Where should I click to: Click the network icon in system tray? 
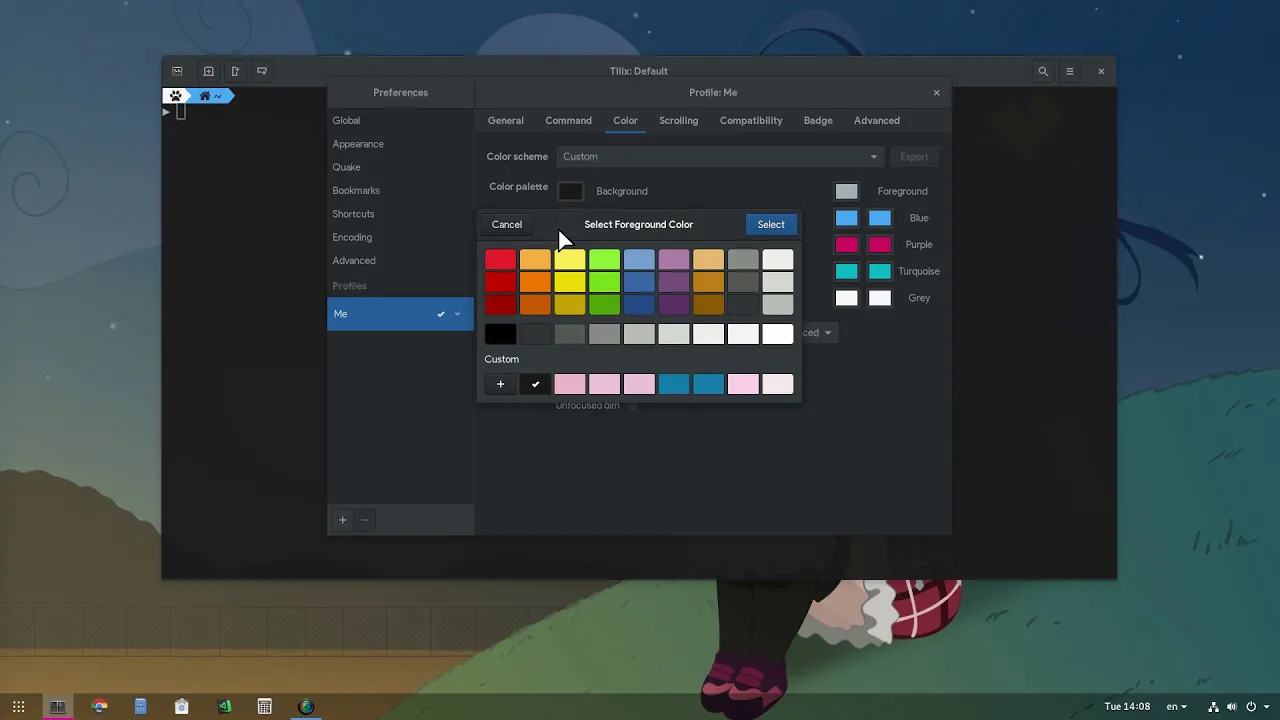click(x=1213, y=706)
